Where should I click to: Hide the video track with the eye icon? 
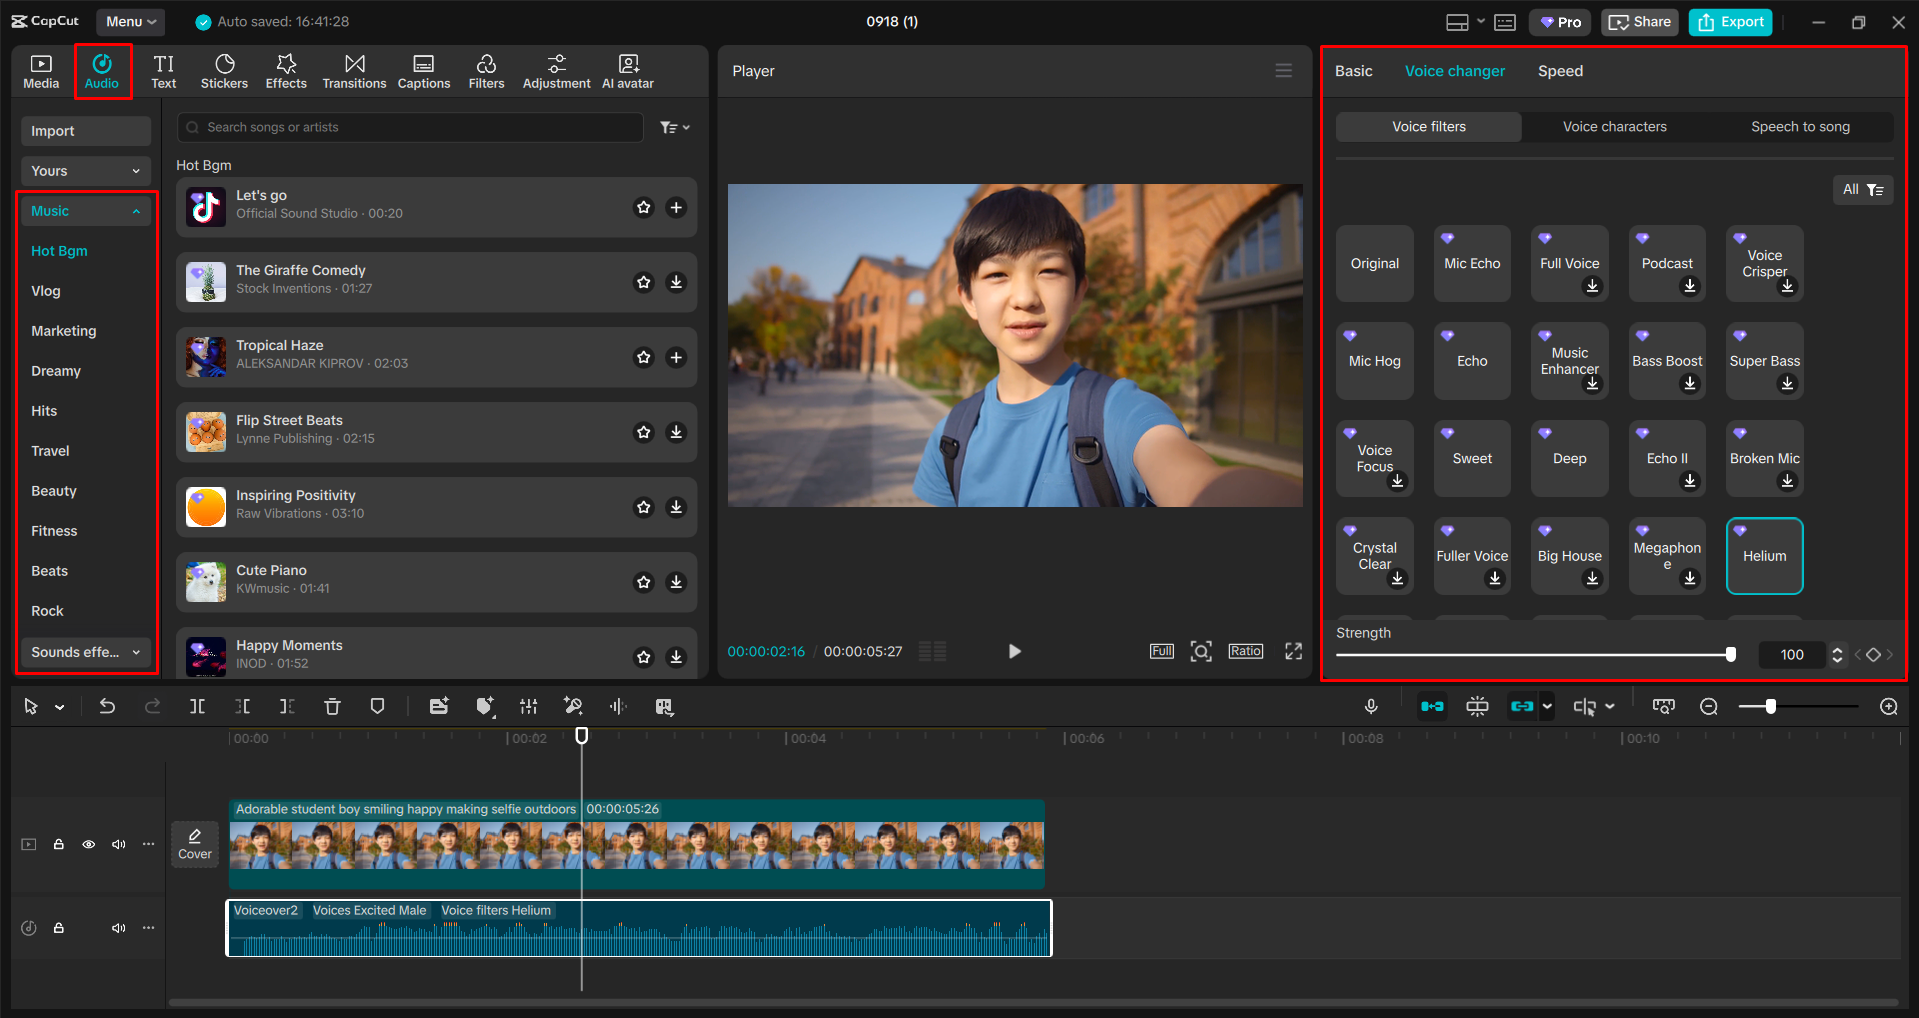point(88,843)
